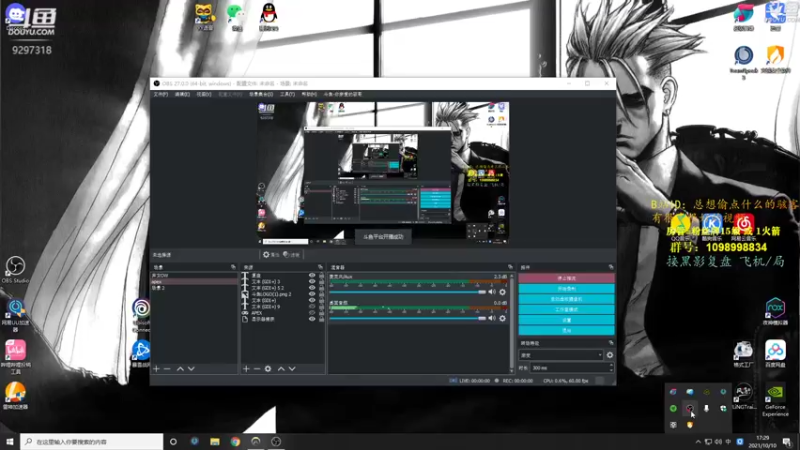Click the green circle icon in tray popup
Viewport: 800px width, 450px height.
673,408
